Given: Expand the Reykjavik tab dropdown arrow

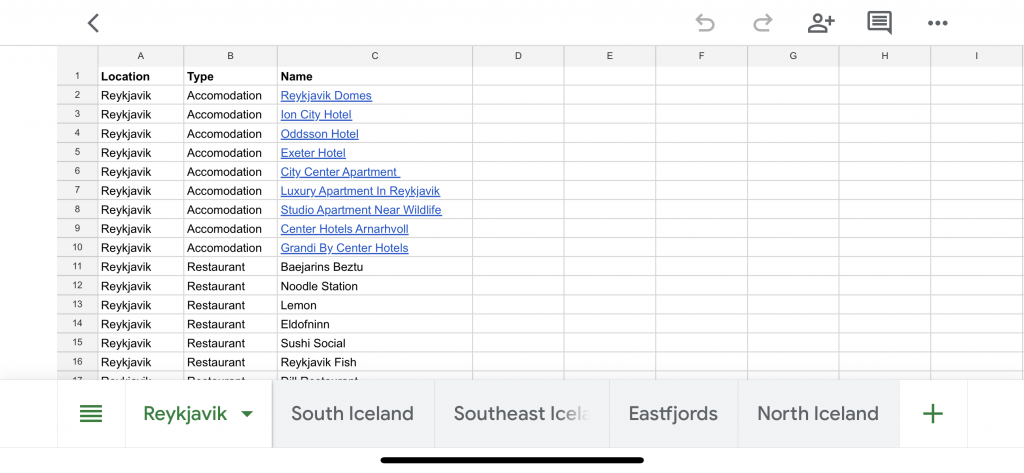Looking at the screenshot, I should point(247,414).
